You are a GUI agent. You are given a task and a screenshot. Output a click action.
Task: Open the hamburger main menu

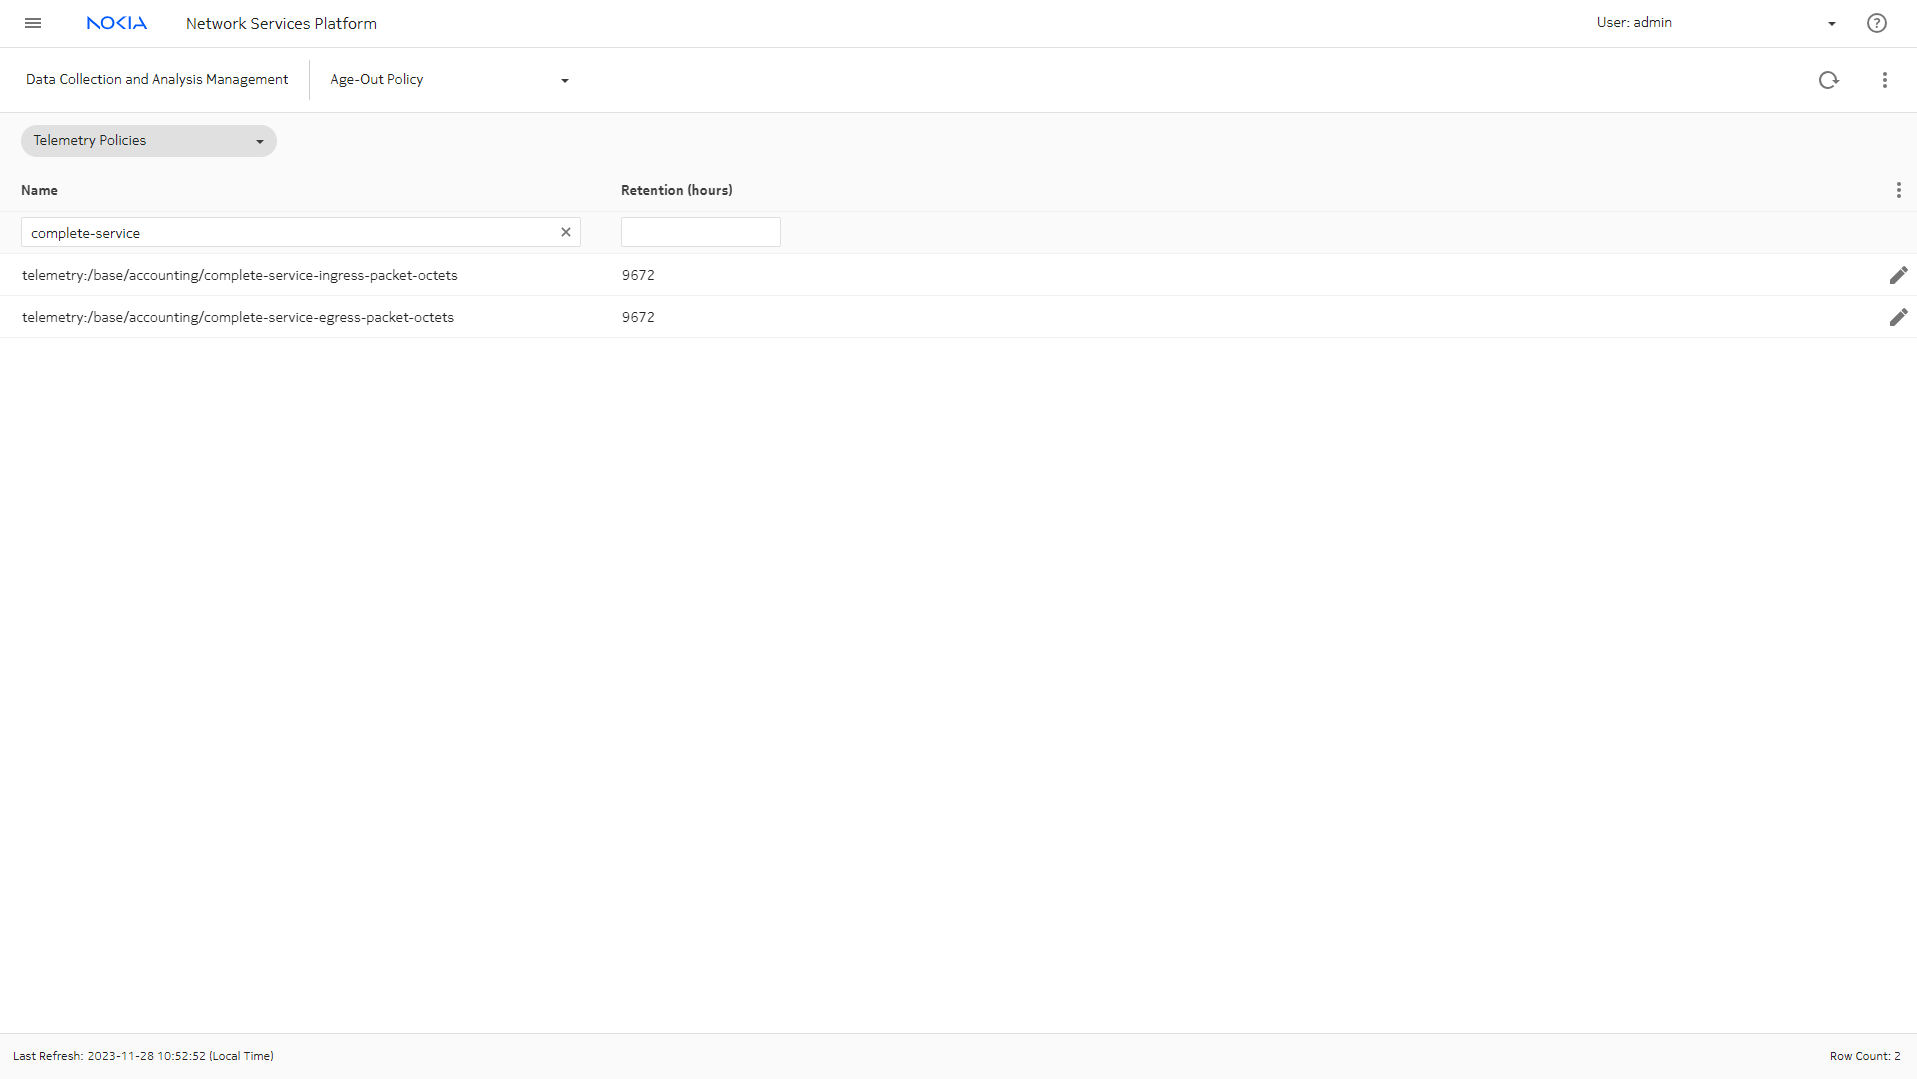[33, 23]
